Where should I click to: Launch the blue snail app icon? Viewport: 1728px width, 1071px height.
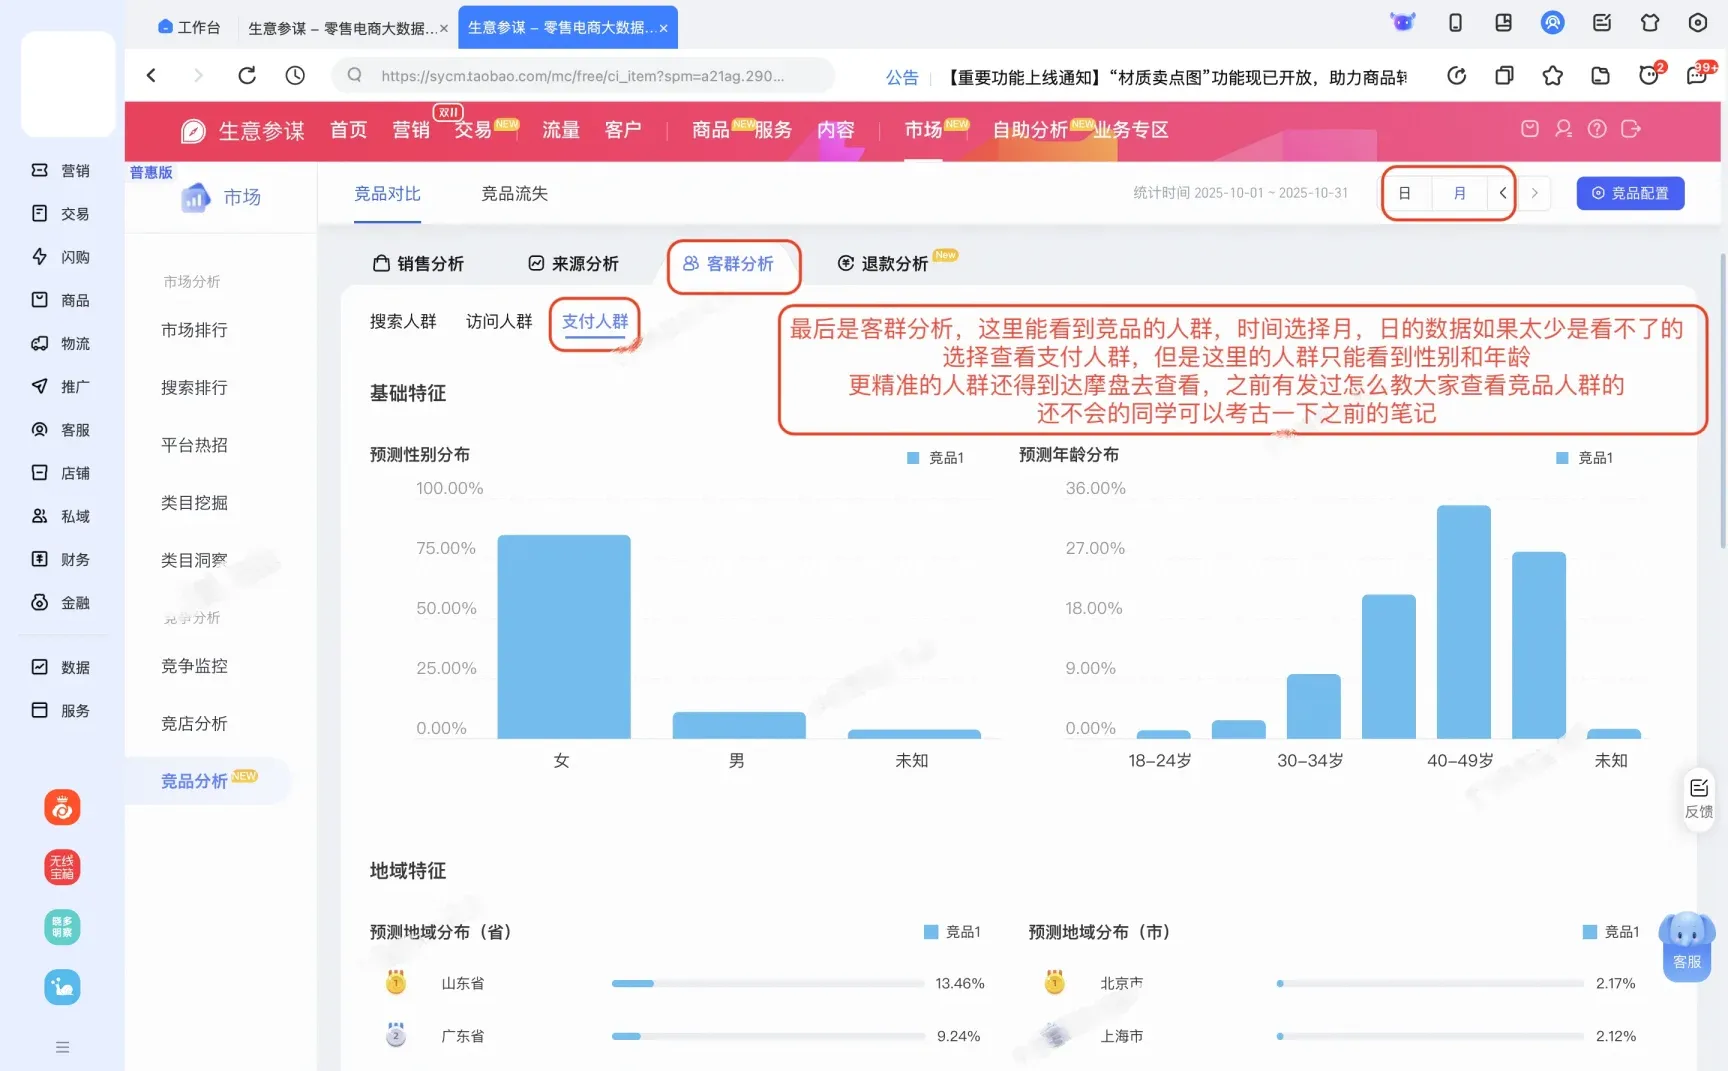[x=62, y=987]
